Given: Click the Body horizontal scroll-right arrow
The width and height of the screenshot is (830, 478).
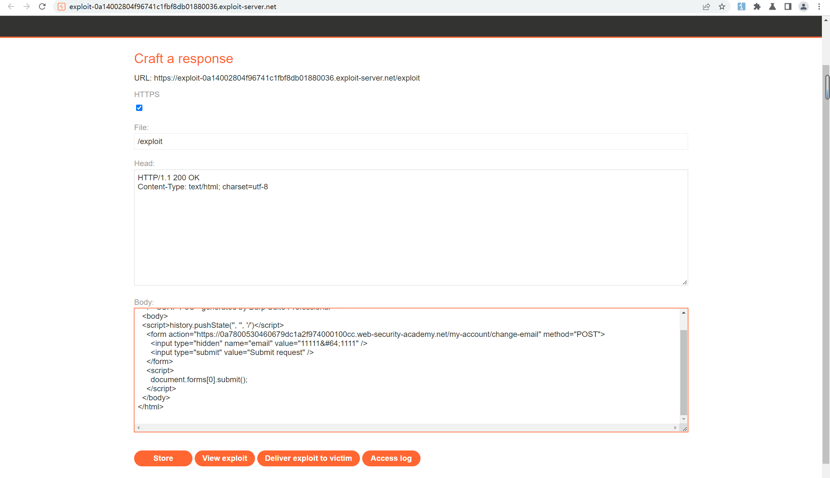Looking at the screenshot, I should coord(675,427).
